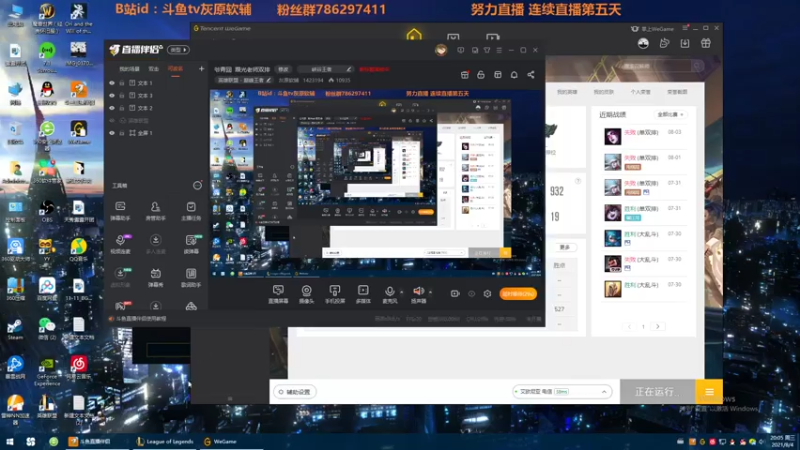The height and width of the screenshot is (450, 800).
Task: Add 手机投屏 phone casting source
Action: (335, 294)
